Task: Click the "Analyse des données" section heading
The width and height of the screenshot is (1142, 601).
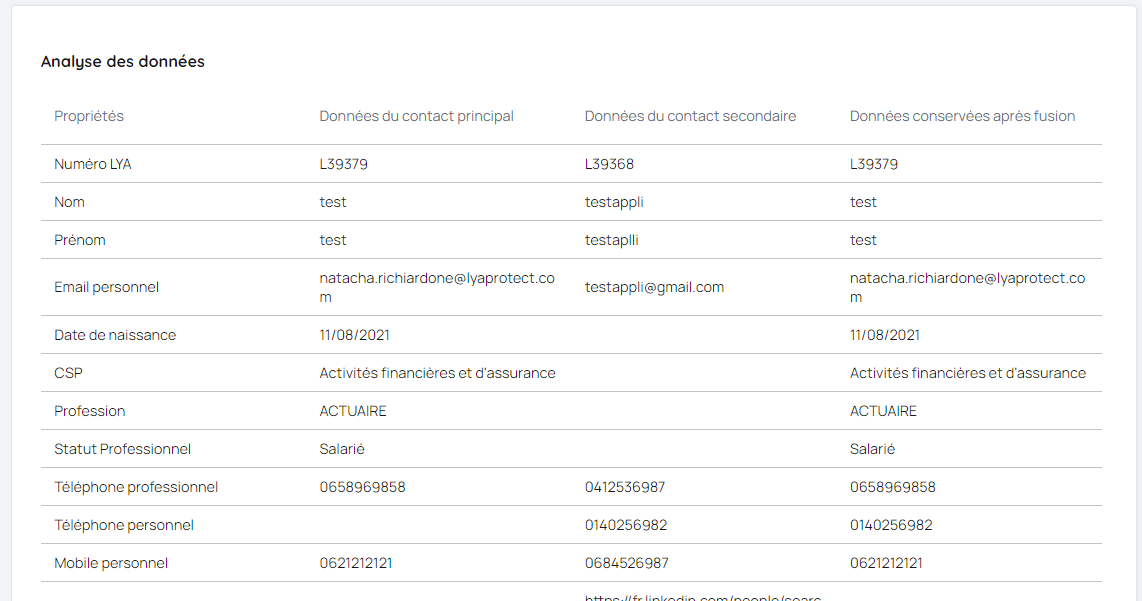Action: coord(122,62)
